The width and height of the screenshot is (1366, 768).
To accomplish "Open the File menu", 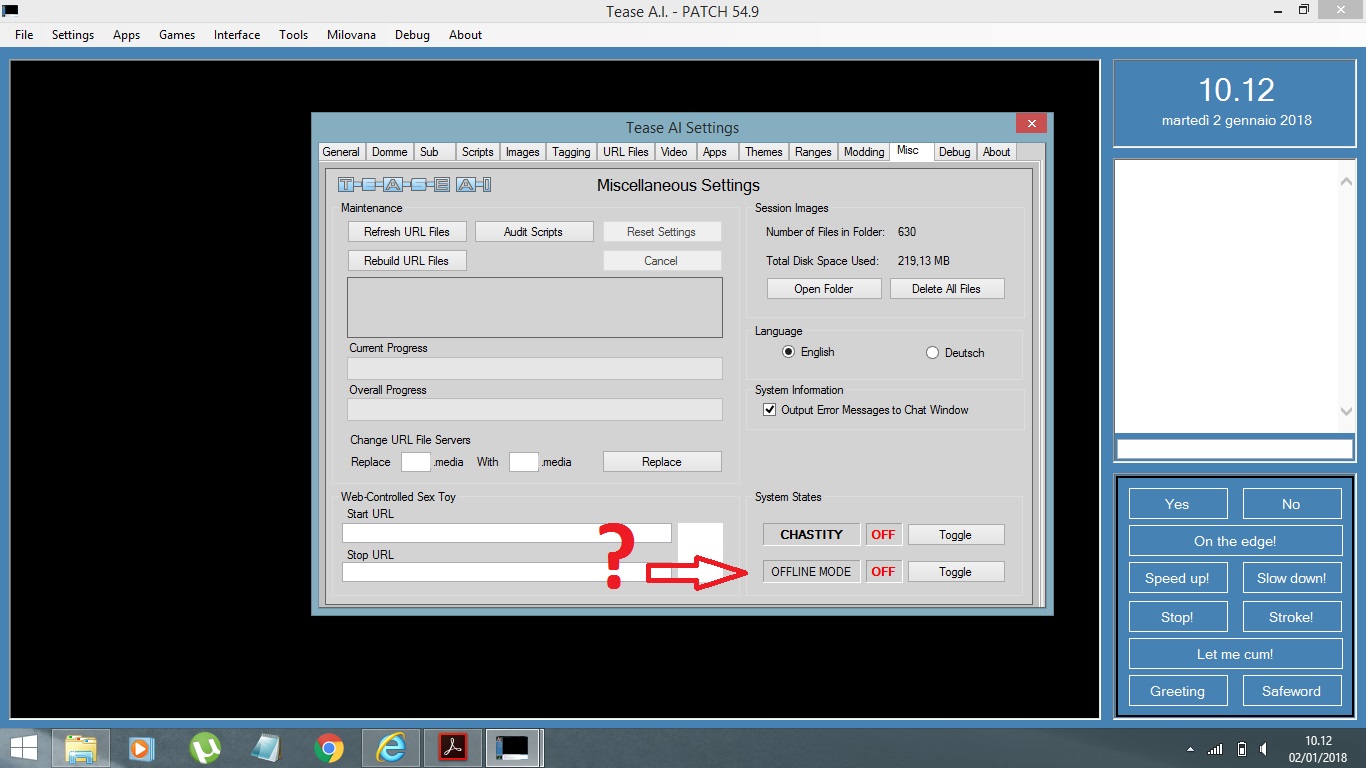I will (24, 35).
